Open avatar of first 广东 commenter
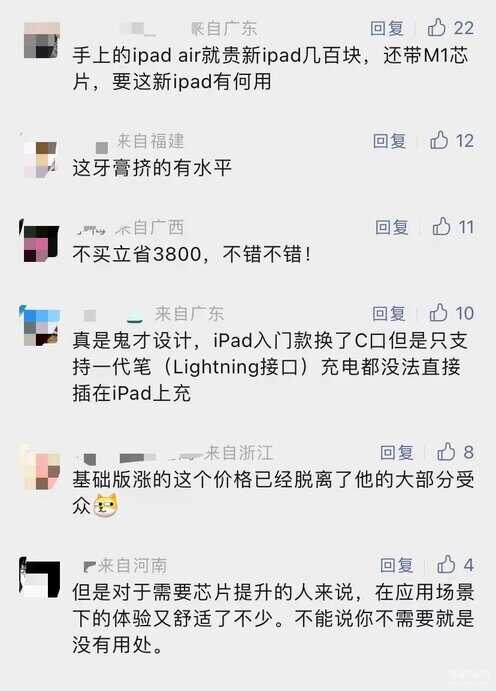The height and width of the screenshot is (691, 496). tap(41, 40)
